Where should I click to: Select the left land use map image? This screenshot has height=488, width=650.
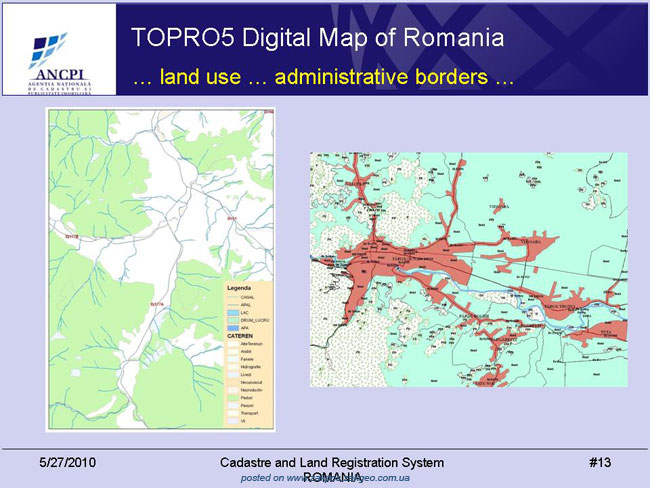click(160, 269)
